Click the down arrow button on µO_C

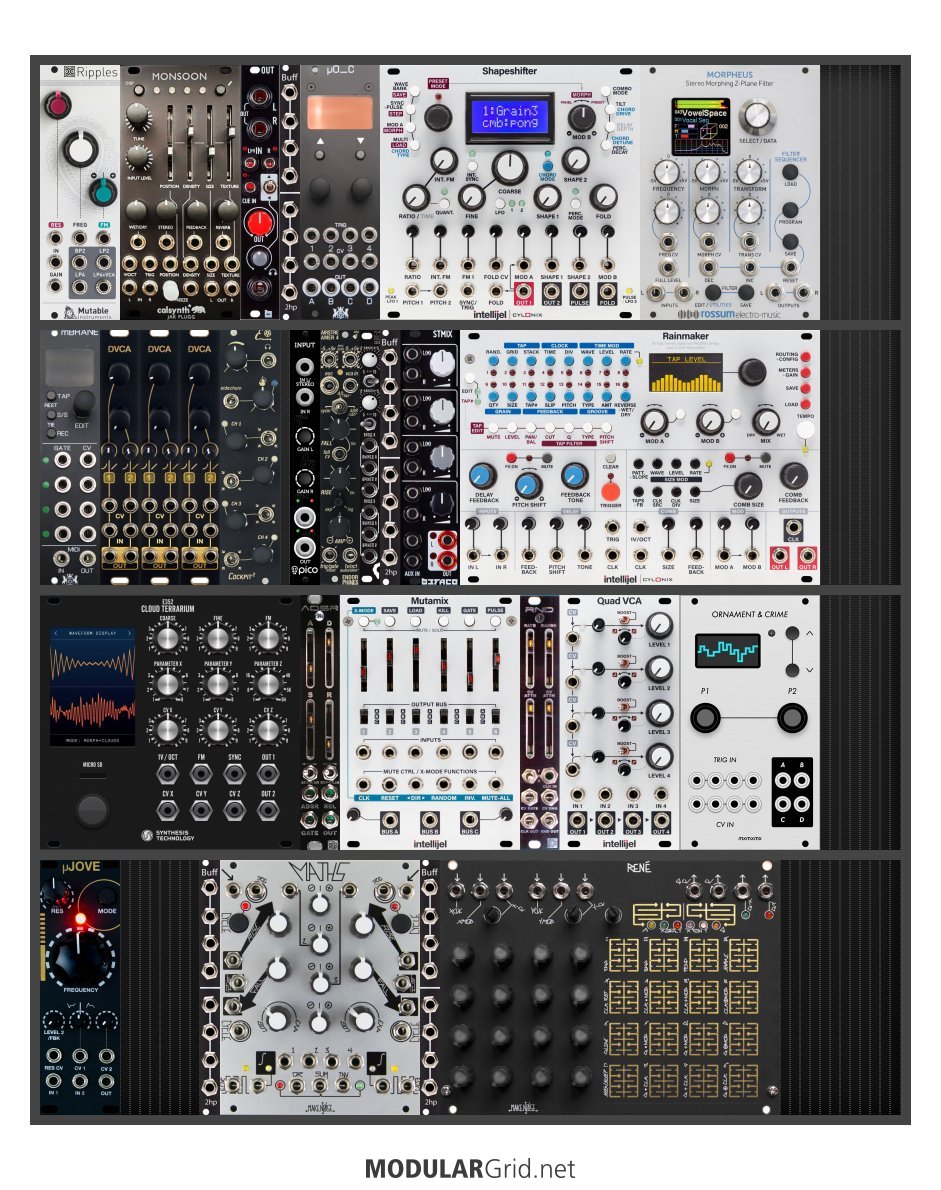pos(360,154)
